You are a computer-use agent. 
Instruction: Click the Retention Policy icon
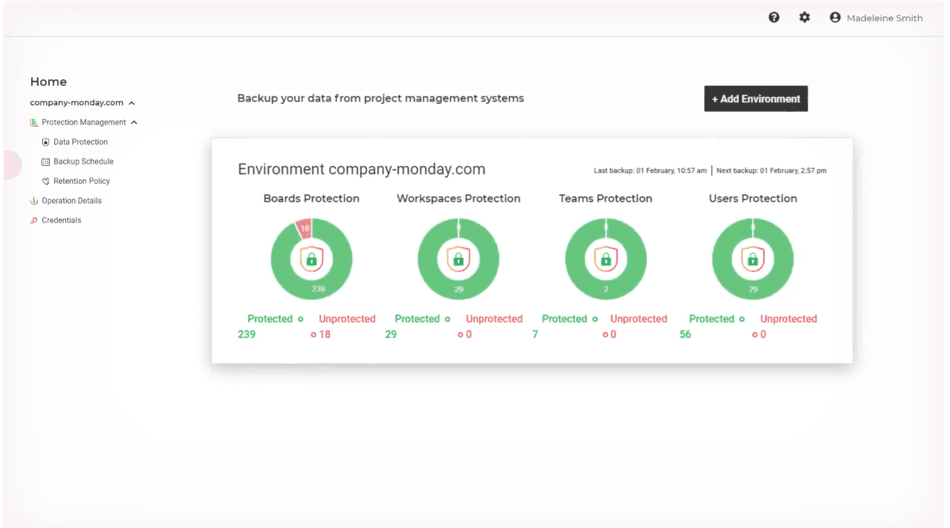point(46,181)
